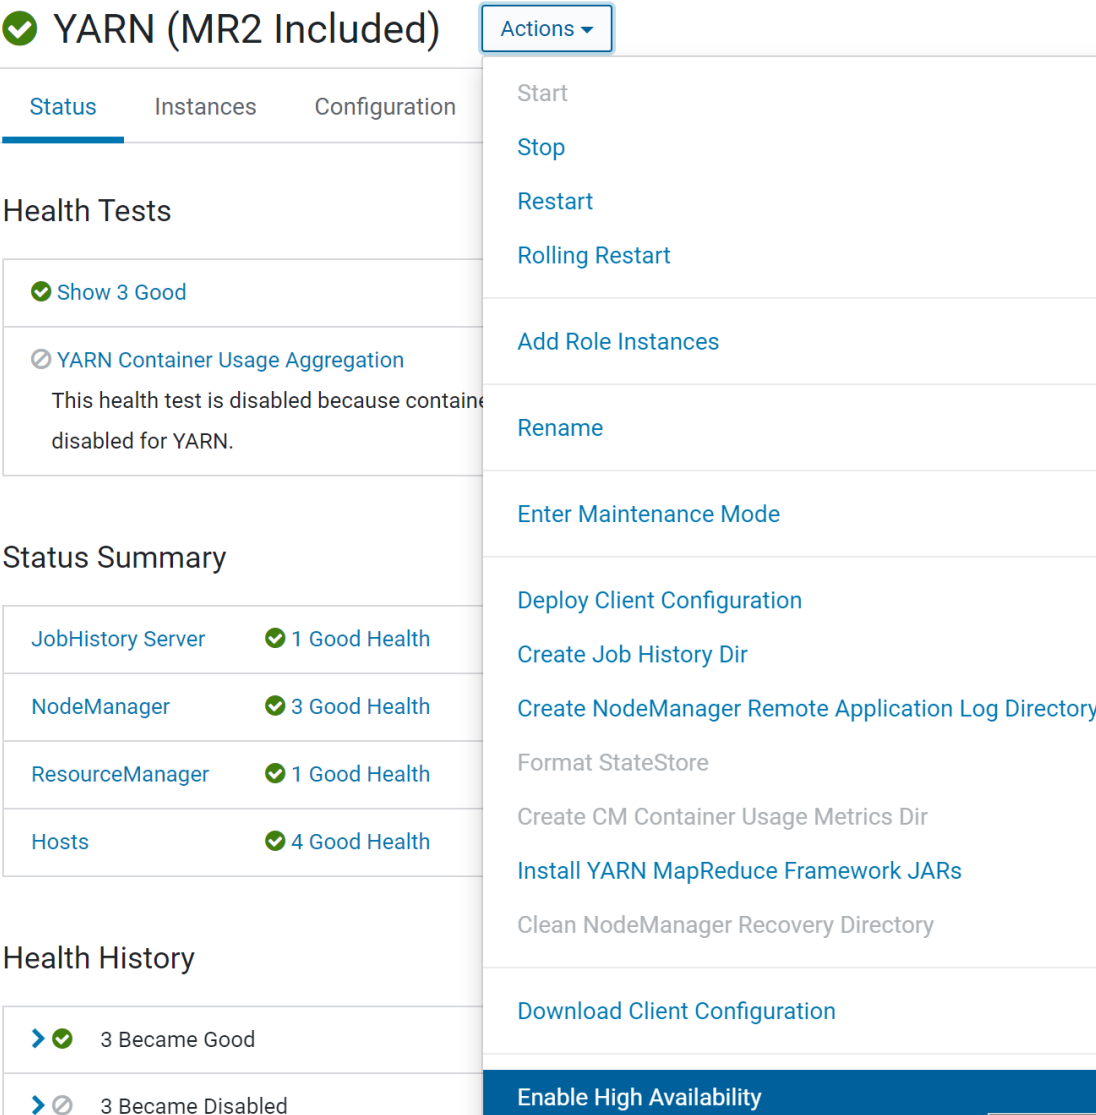This screenshot has width=1096, height=1115.
Task: Select Rolling Restart from the menu
Action: 593,255
